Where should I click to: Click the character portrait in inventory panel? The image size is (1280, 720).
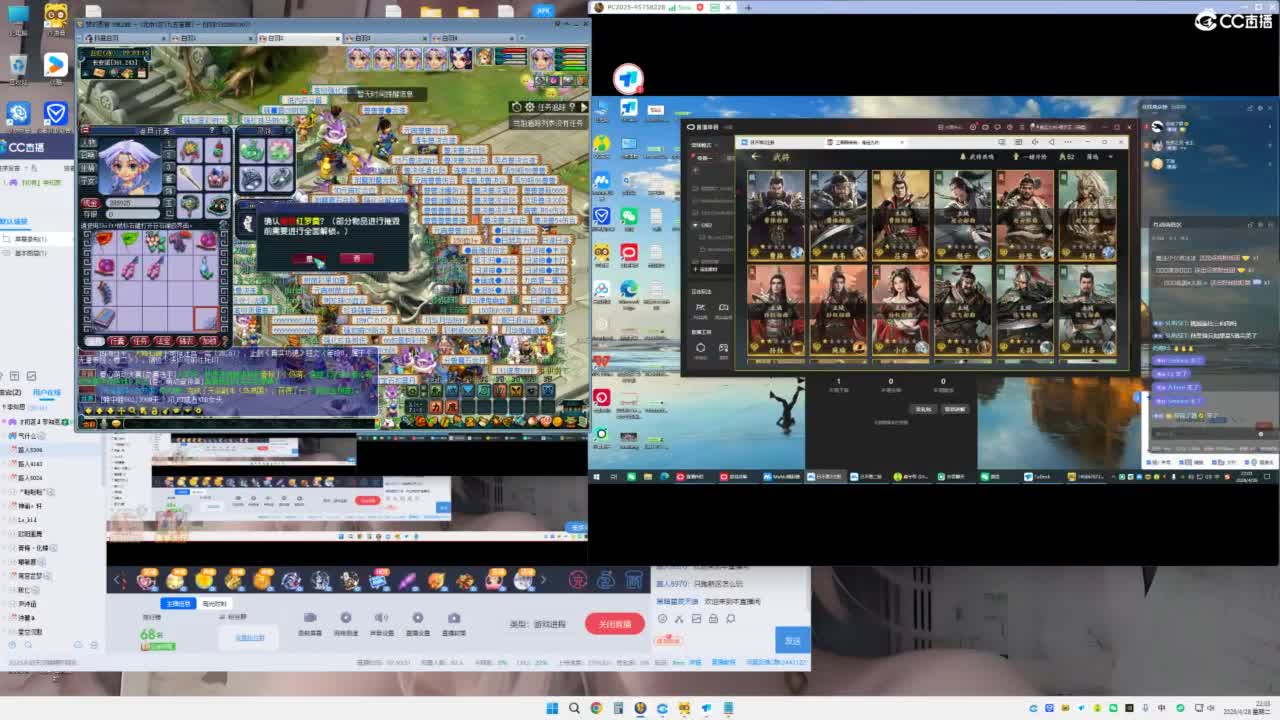[132, 167]
